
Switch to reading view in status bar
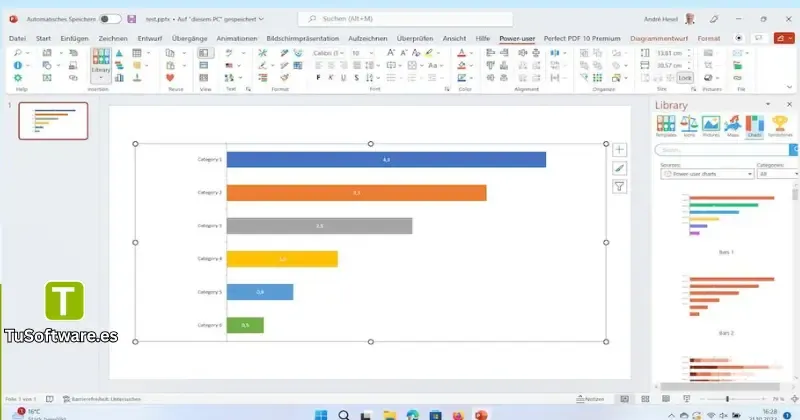tap(666, 399)
